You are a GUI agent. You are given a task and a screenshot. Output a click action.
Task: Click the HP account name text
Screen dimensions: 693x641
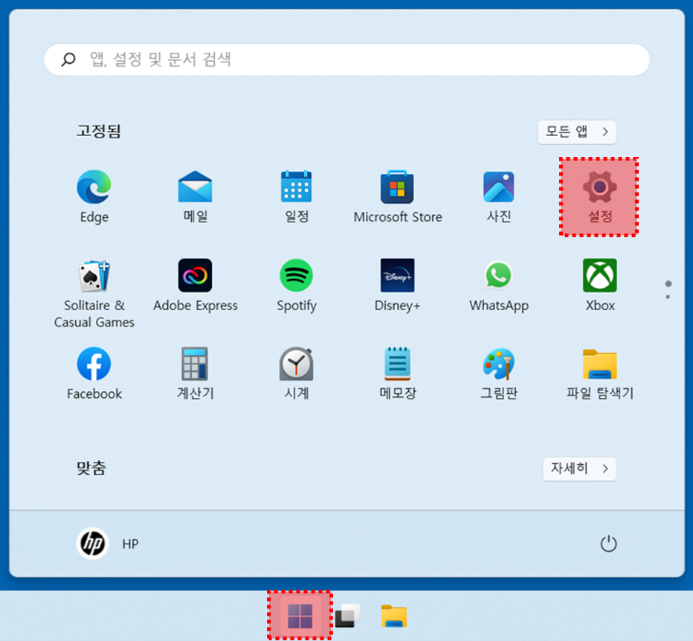130,544
